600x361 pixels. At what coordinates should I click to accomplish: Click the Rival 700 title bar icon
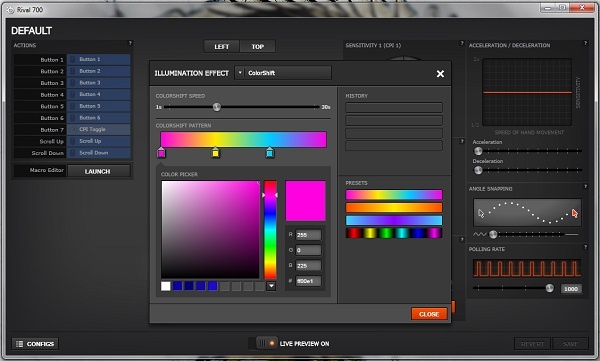pyautogui.click(x=10, y=10)
